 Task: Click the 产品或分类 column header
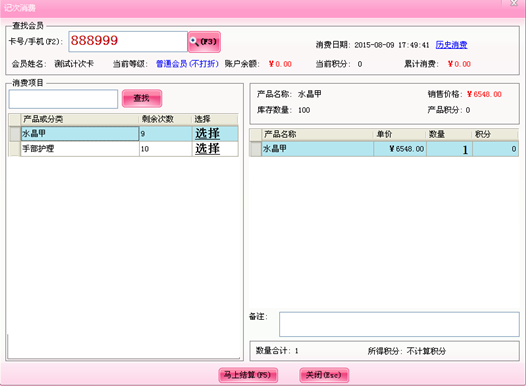80,119
